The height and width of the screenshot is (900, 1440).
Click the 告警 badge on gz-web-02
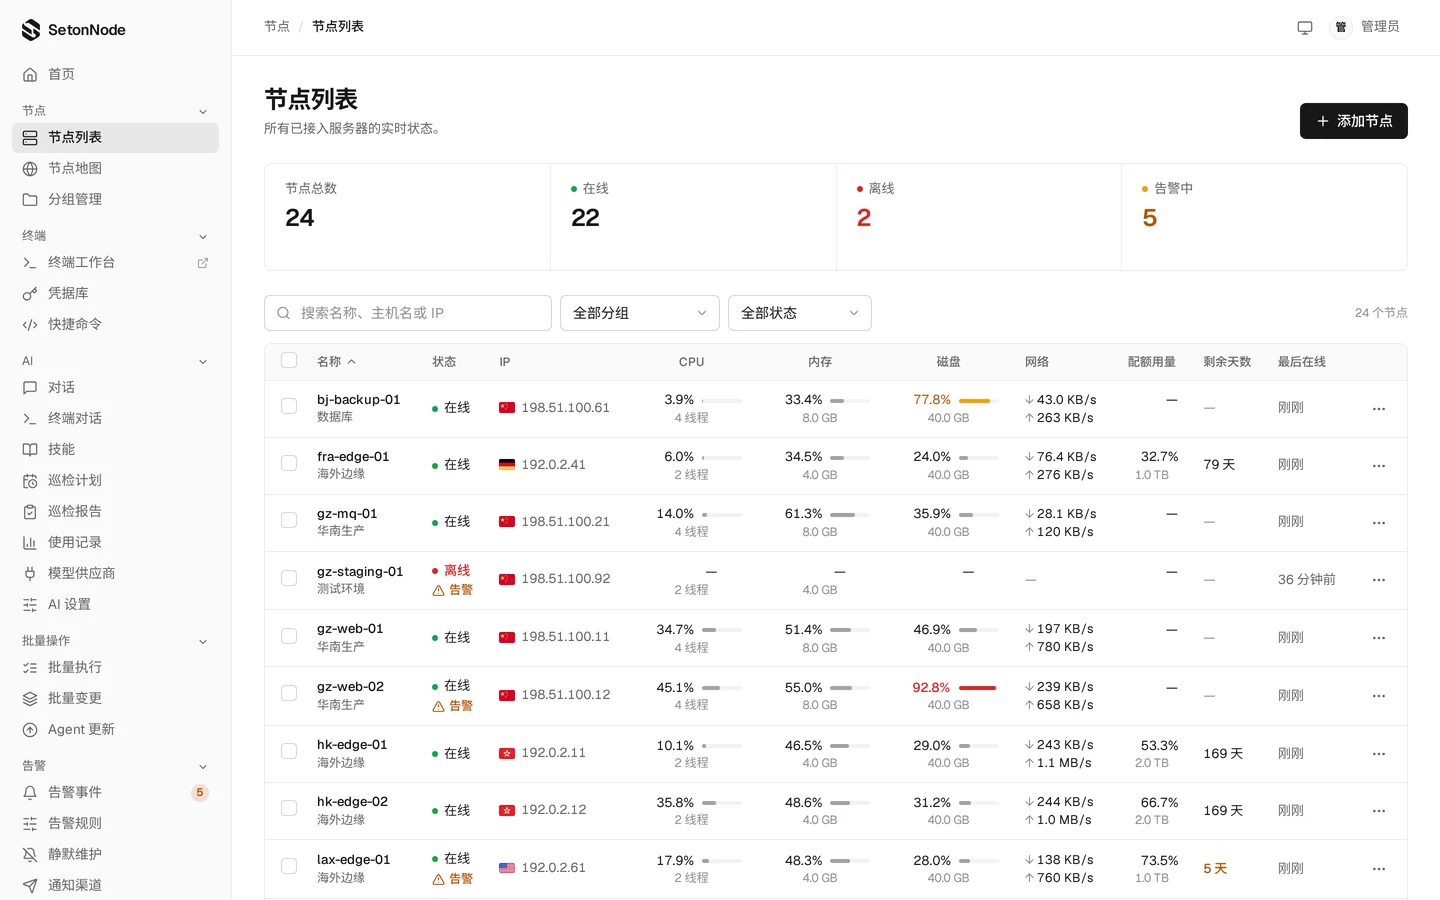(x=452, y=706)
